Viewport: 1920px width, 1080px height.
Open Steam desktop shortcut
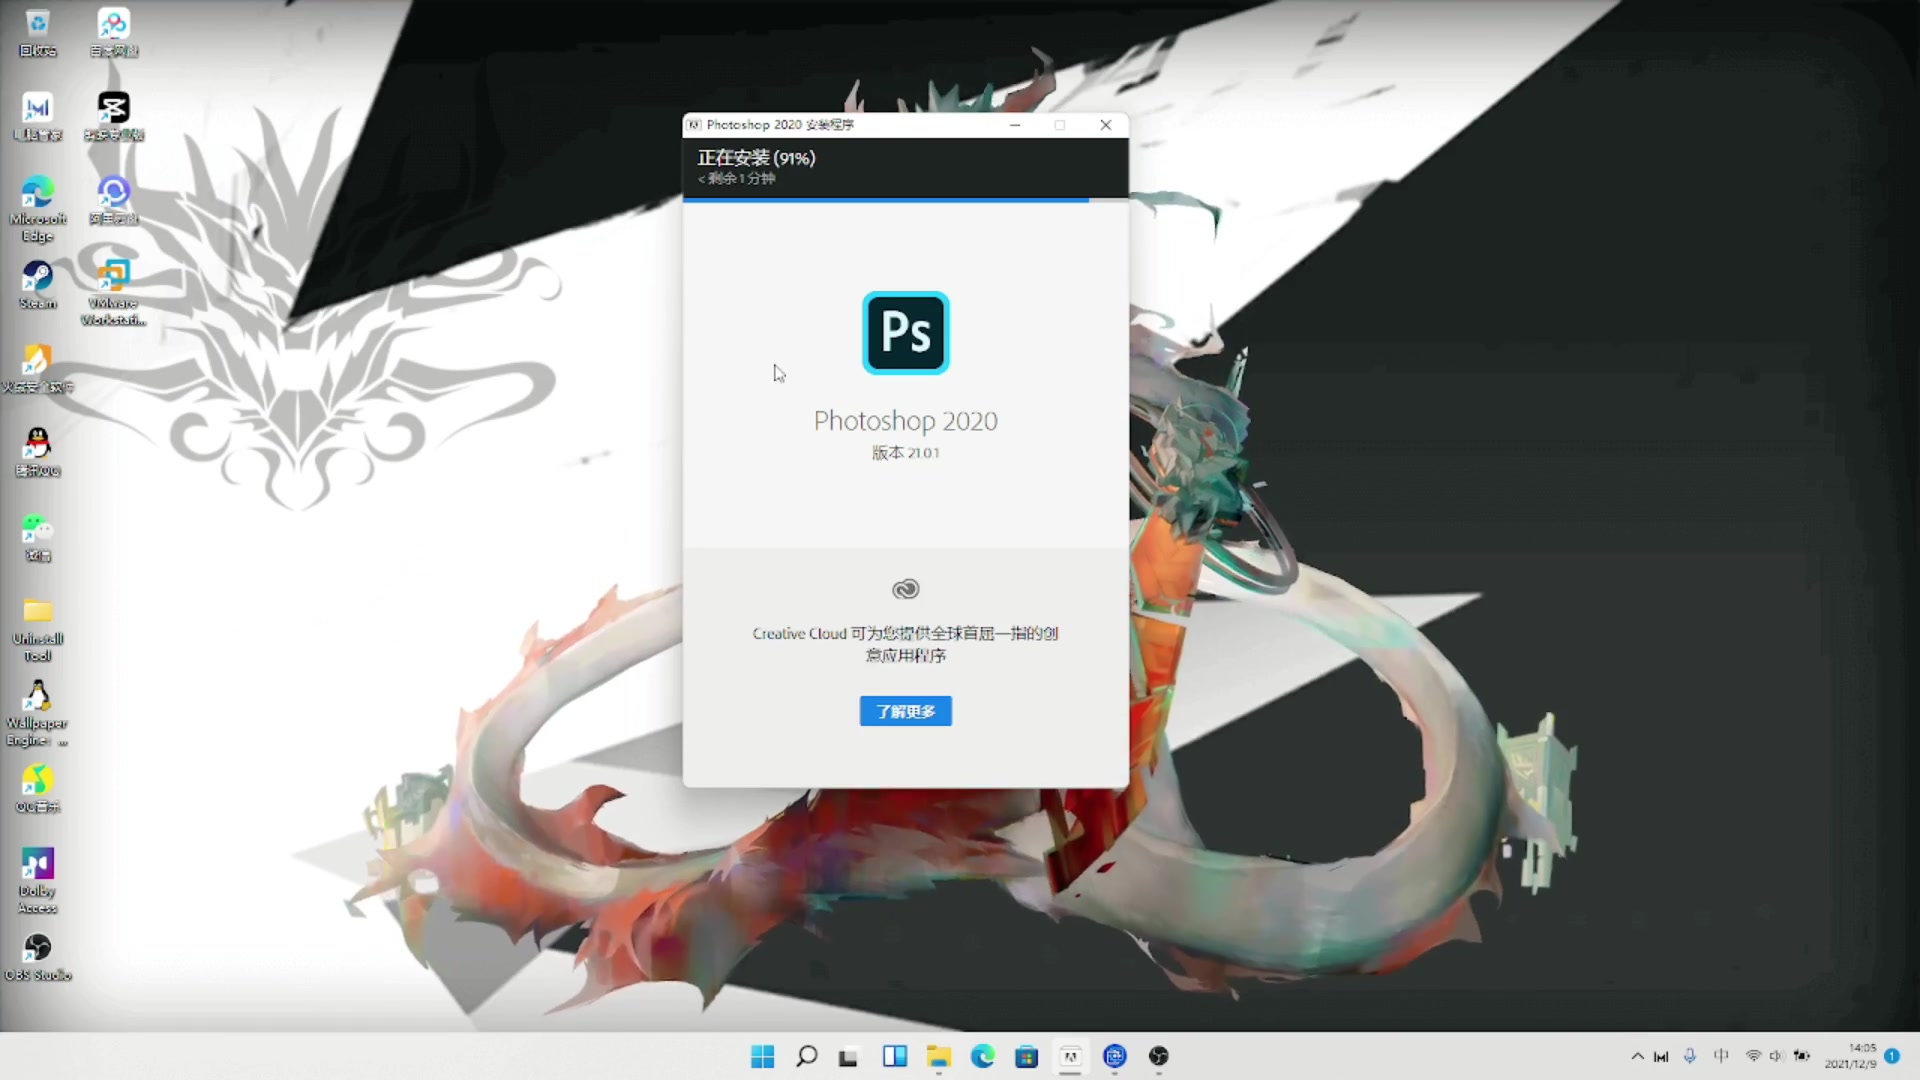coord(37,278)
